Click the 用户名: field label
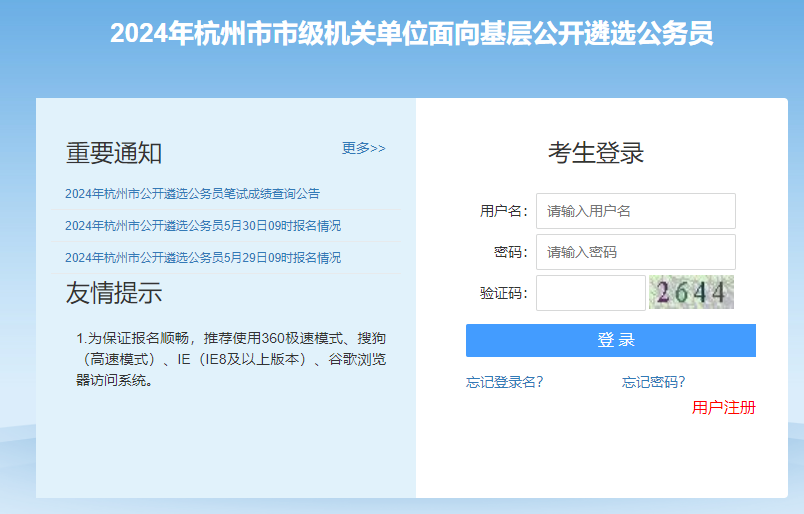The height and width of the screenshot is (514, 804). tap(503, 211)
